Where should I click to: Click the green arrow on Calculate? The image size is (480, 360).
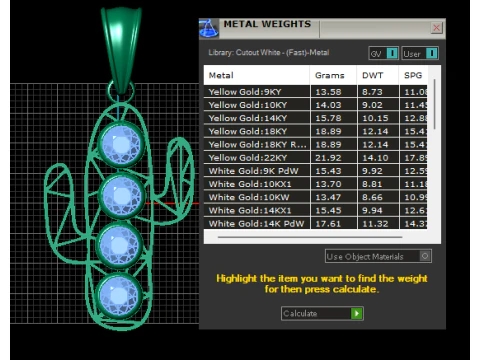[356, 313]
